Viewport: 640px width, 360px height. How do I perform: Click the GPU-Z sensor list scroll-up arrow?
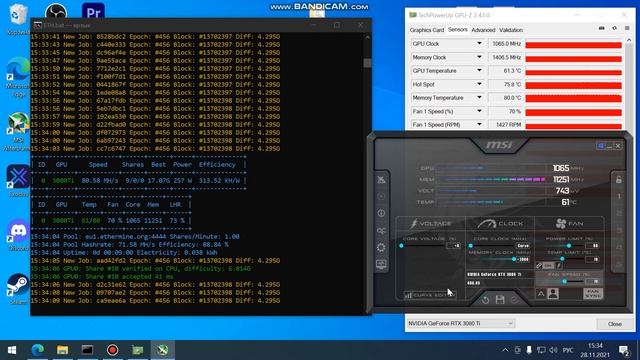click(629, 40)
